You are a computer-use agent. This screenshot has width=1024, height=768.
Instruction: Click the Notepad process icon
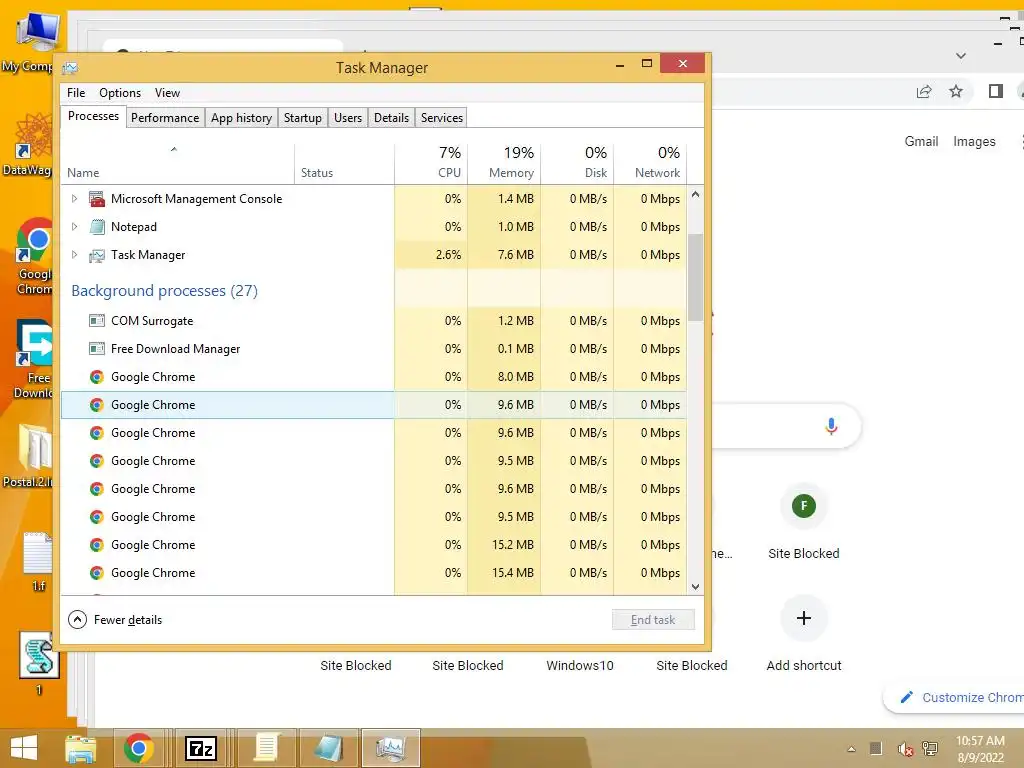pos(97,227)
